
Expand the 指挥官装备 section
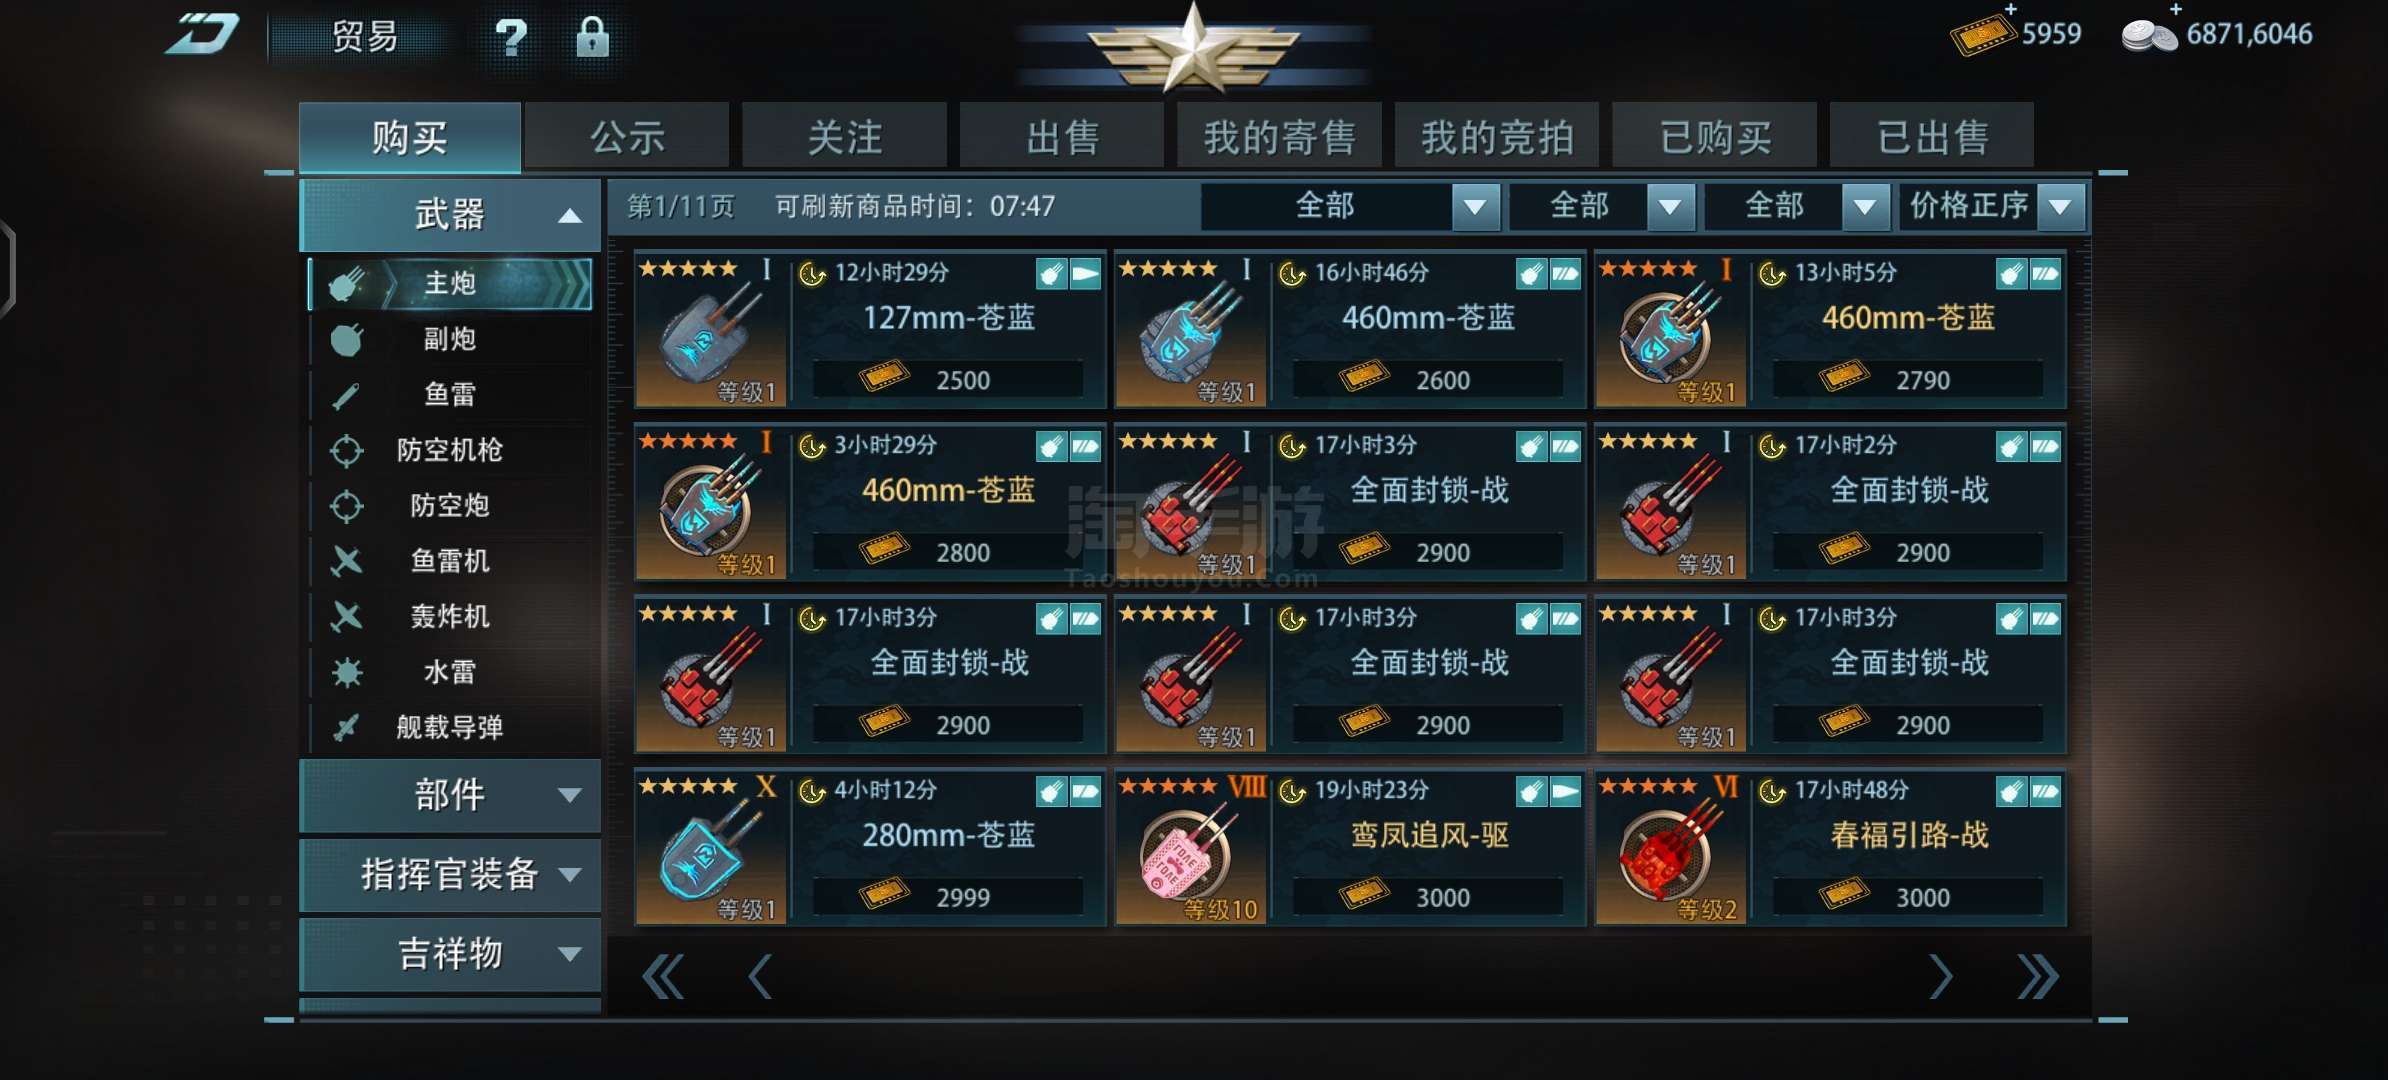(450, 874)
